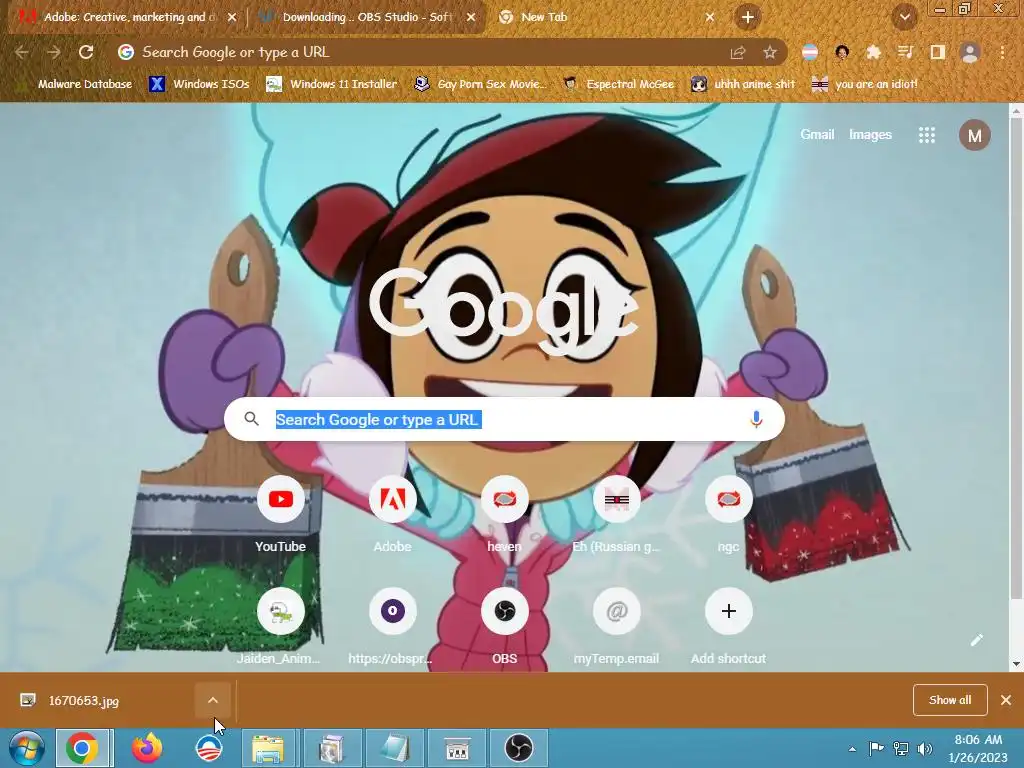Open the myTemp.email shortcut tile
1024x768 pixels.
click(616, 627)
